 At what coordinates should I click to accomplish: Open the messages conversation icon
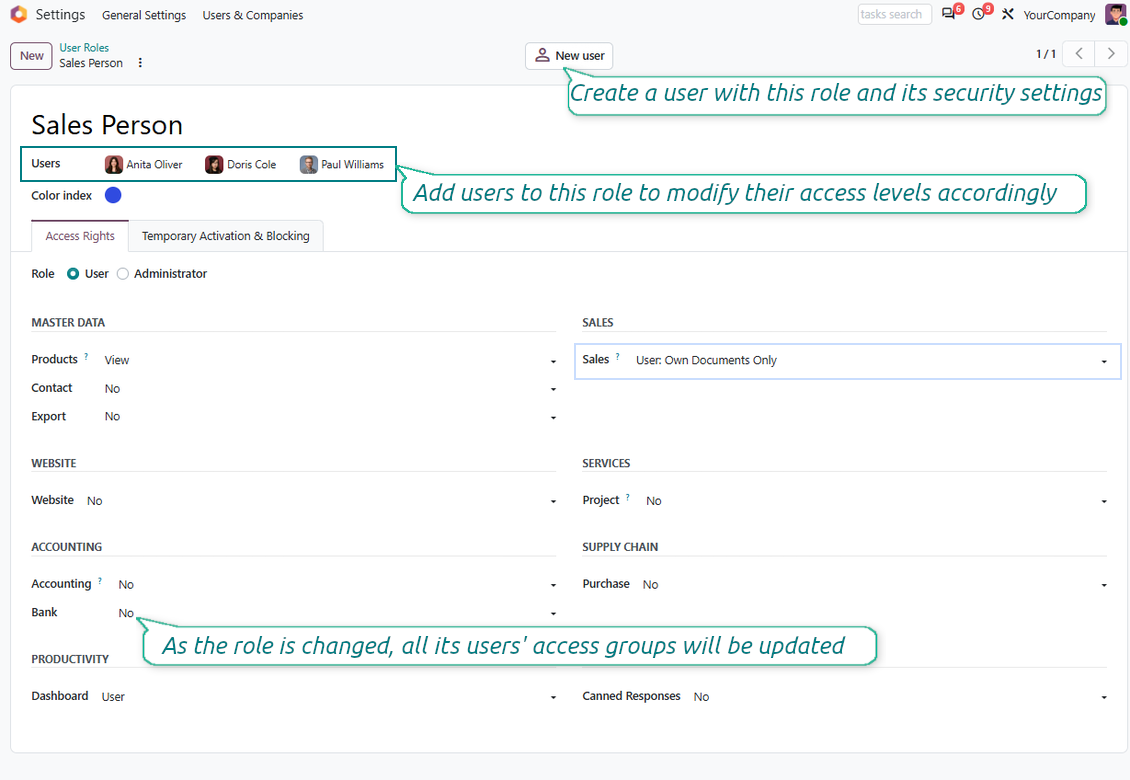(x=948, y=14)
